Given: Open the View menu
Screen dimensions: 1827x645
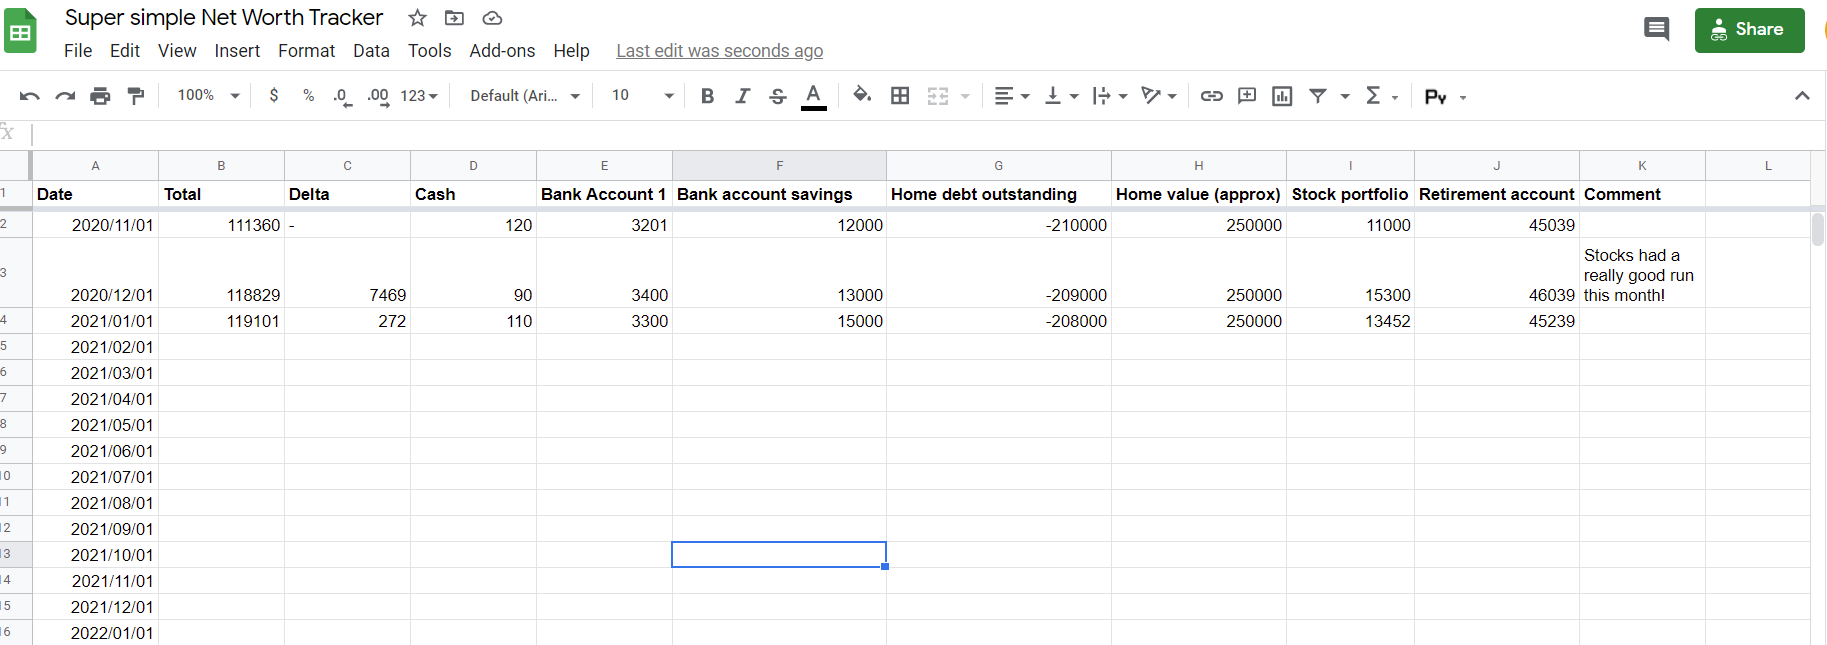Looking at the screenshot, I should point(177,51).
